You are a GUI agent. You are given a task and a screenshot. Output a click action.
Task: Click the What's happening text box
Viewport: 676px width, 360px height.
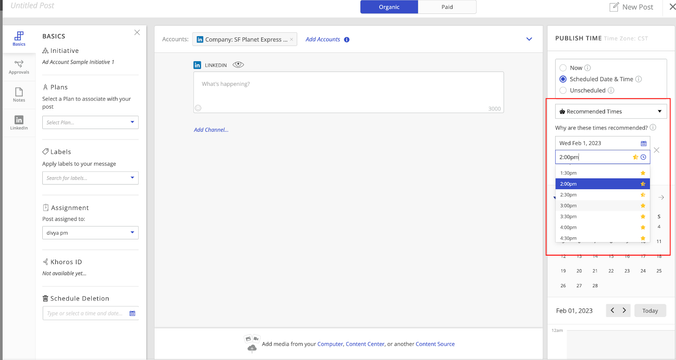348,92
